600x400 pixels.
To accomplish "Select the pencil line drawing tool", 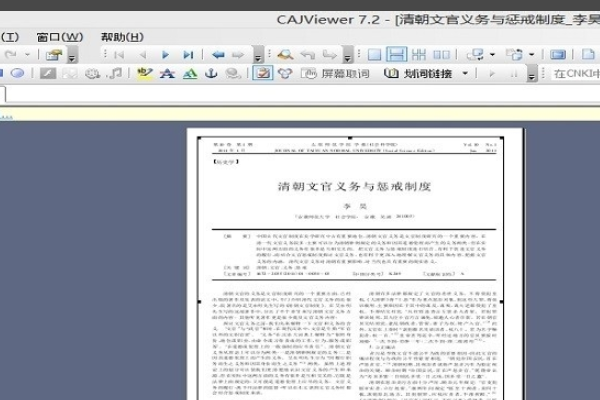I will 48,73.
